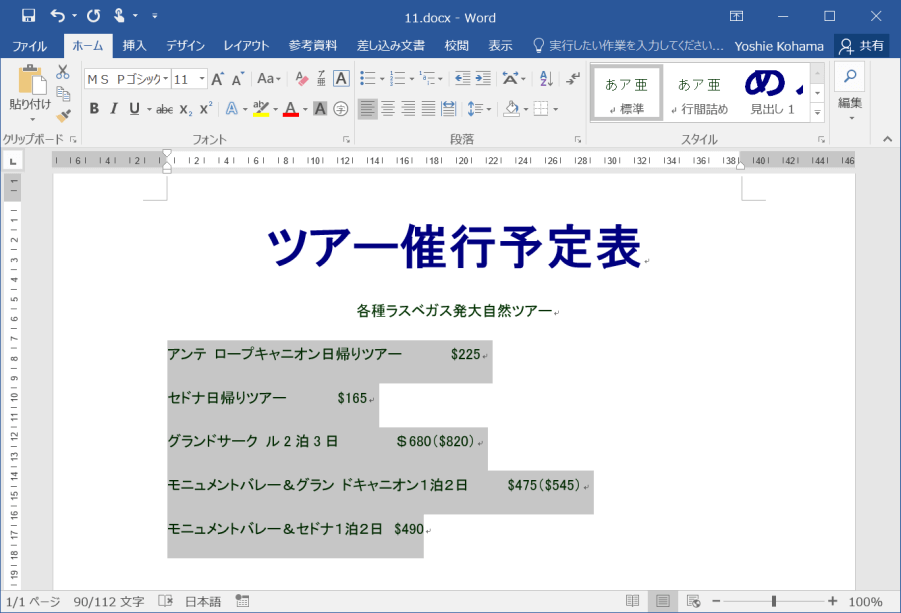The height and width of the screenshot is (613, 901).
Task: Toggle subscript formatting
Action: tap(186, 109)
